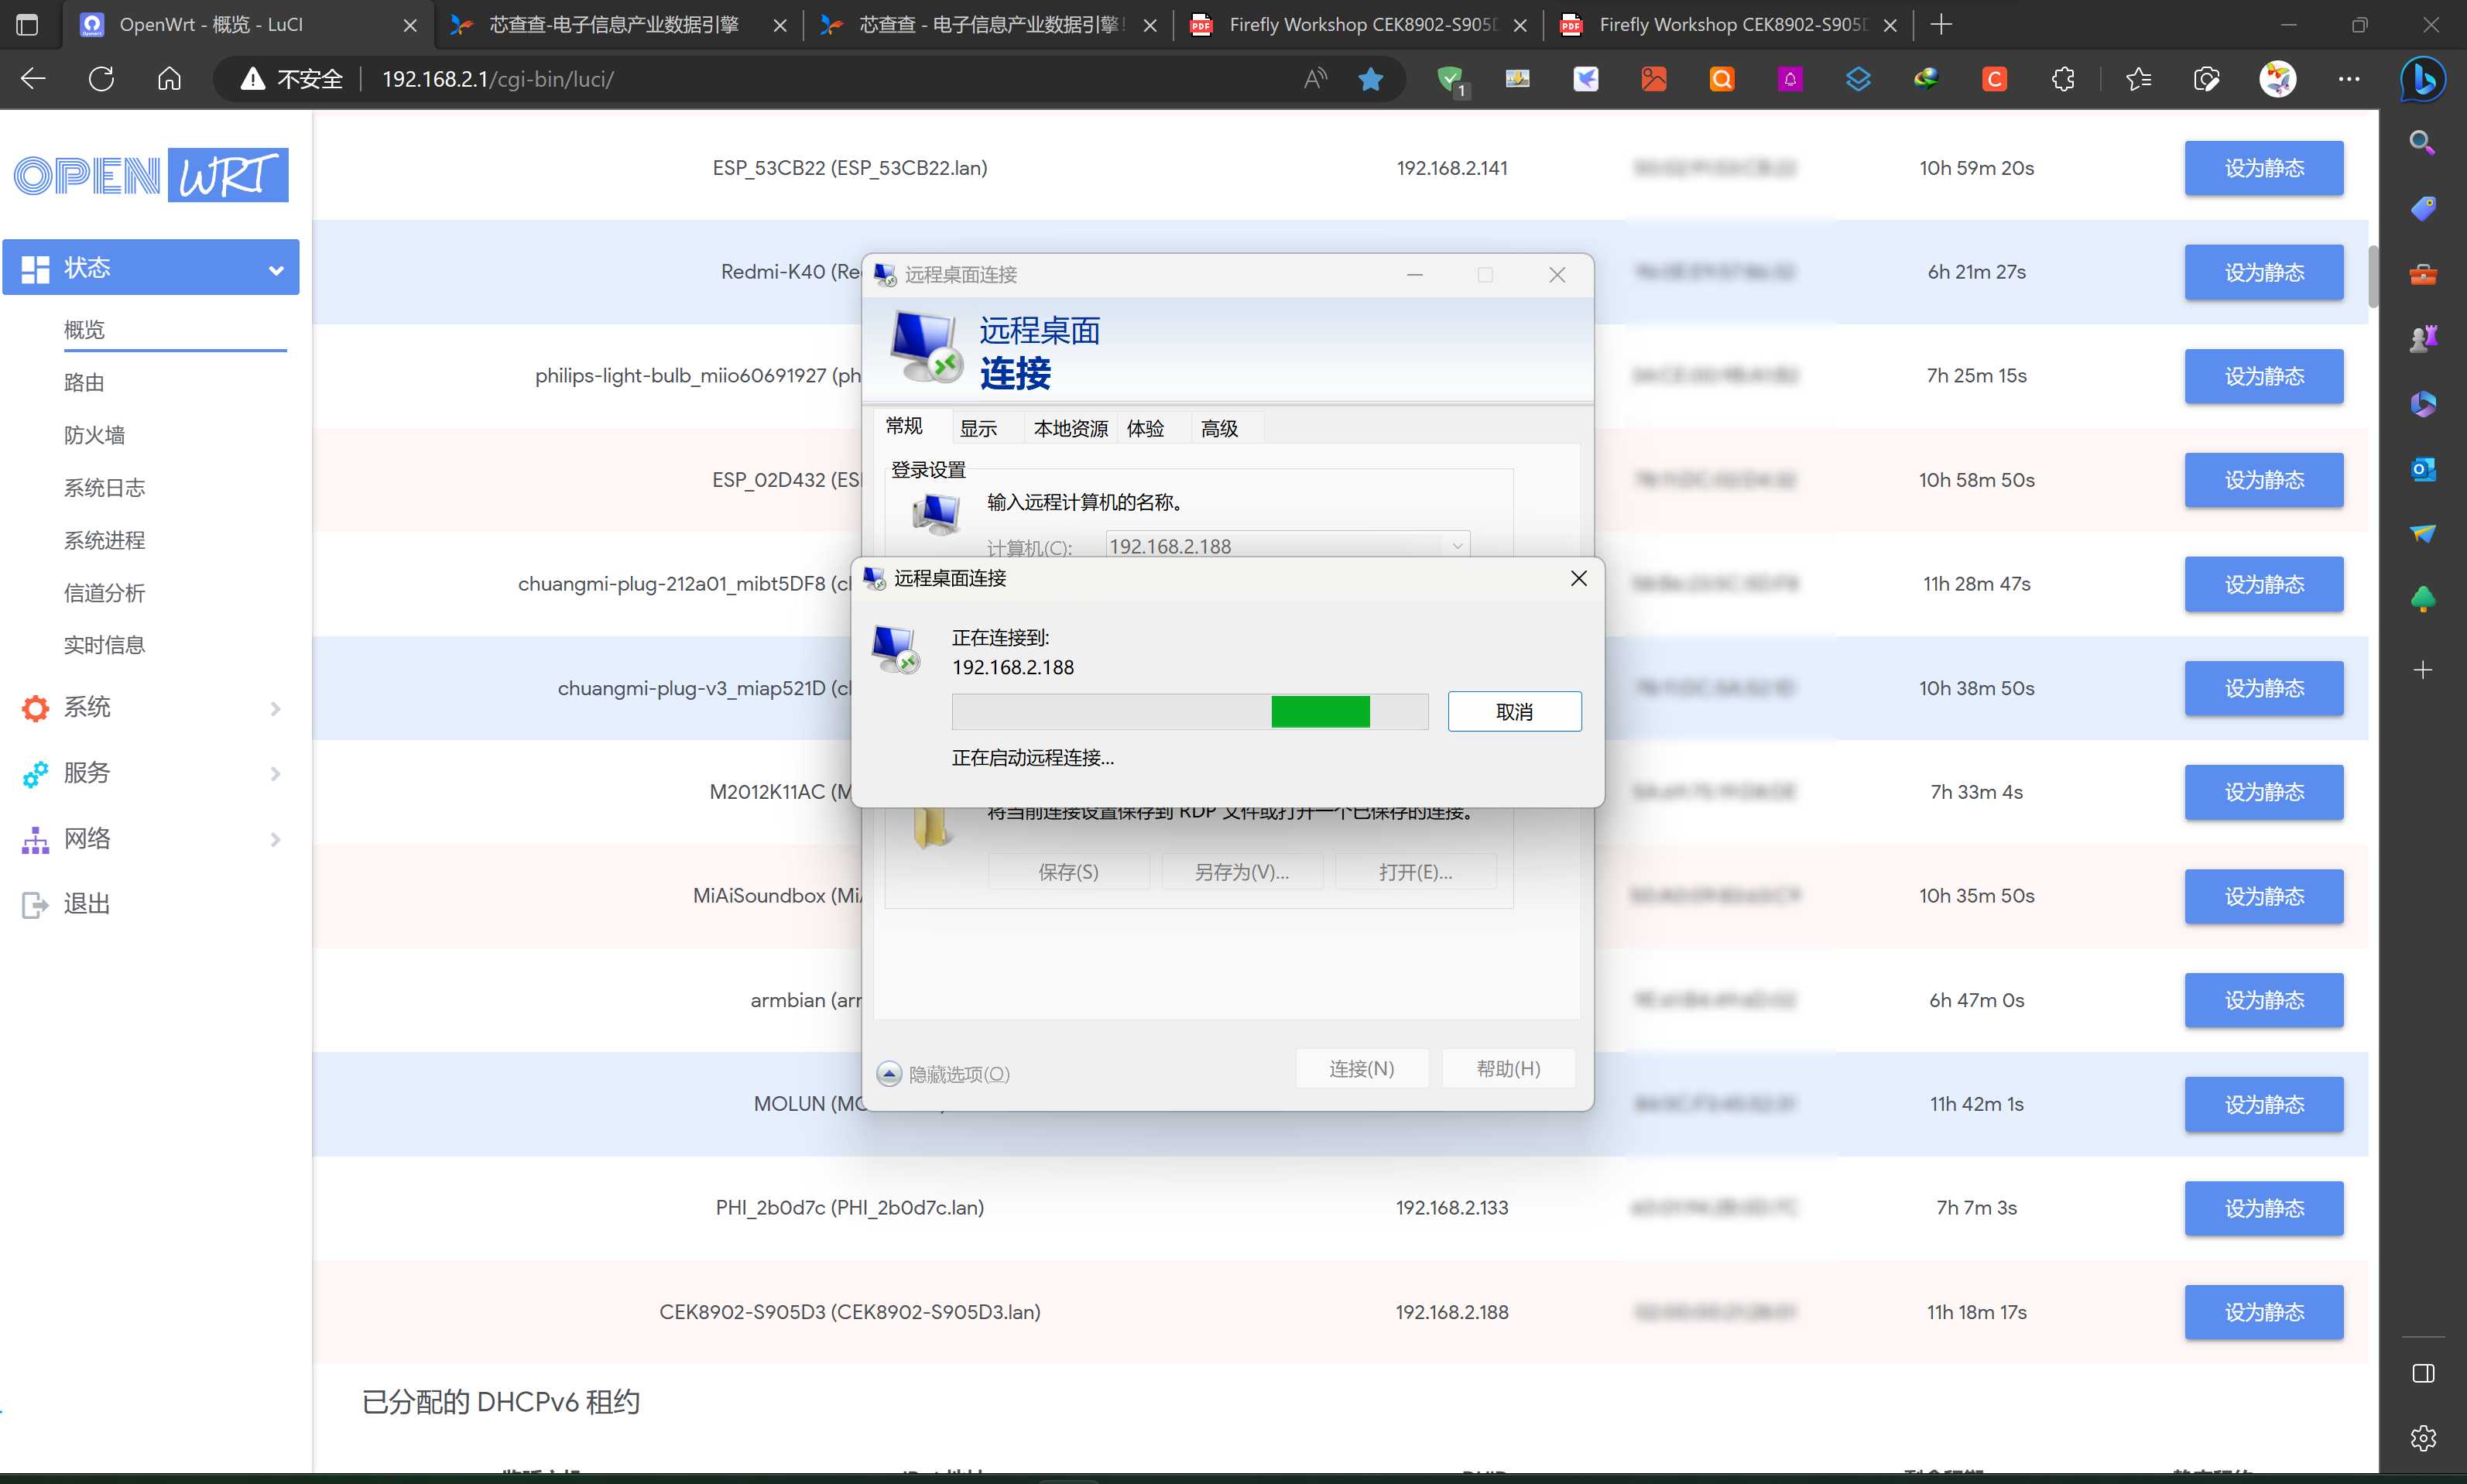The image size is (2467, 1484).
Task: Set ESP_53CB22 lease as static
Action: 2263,168
